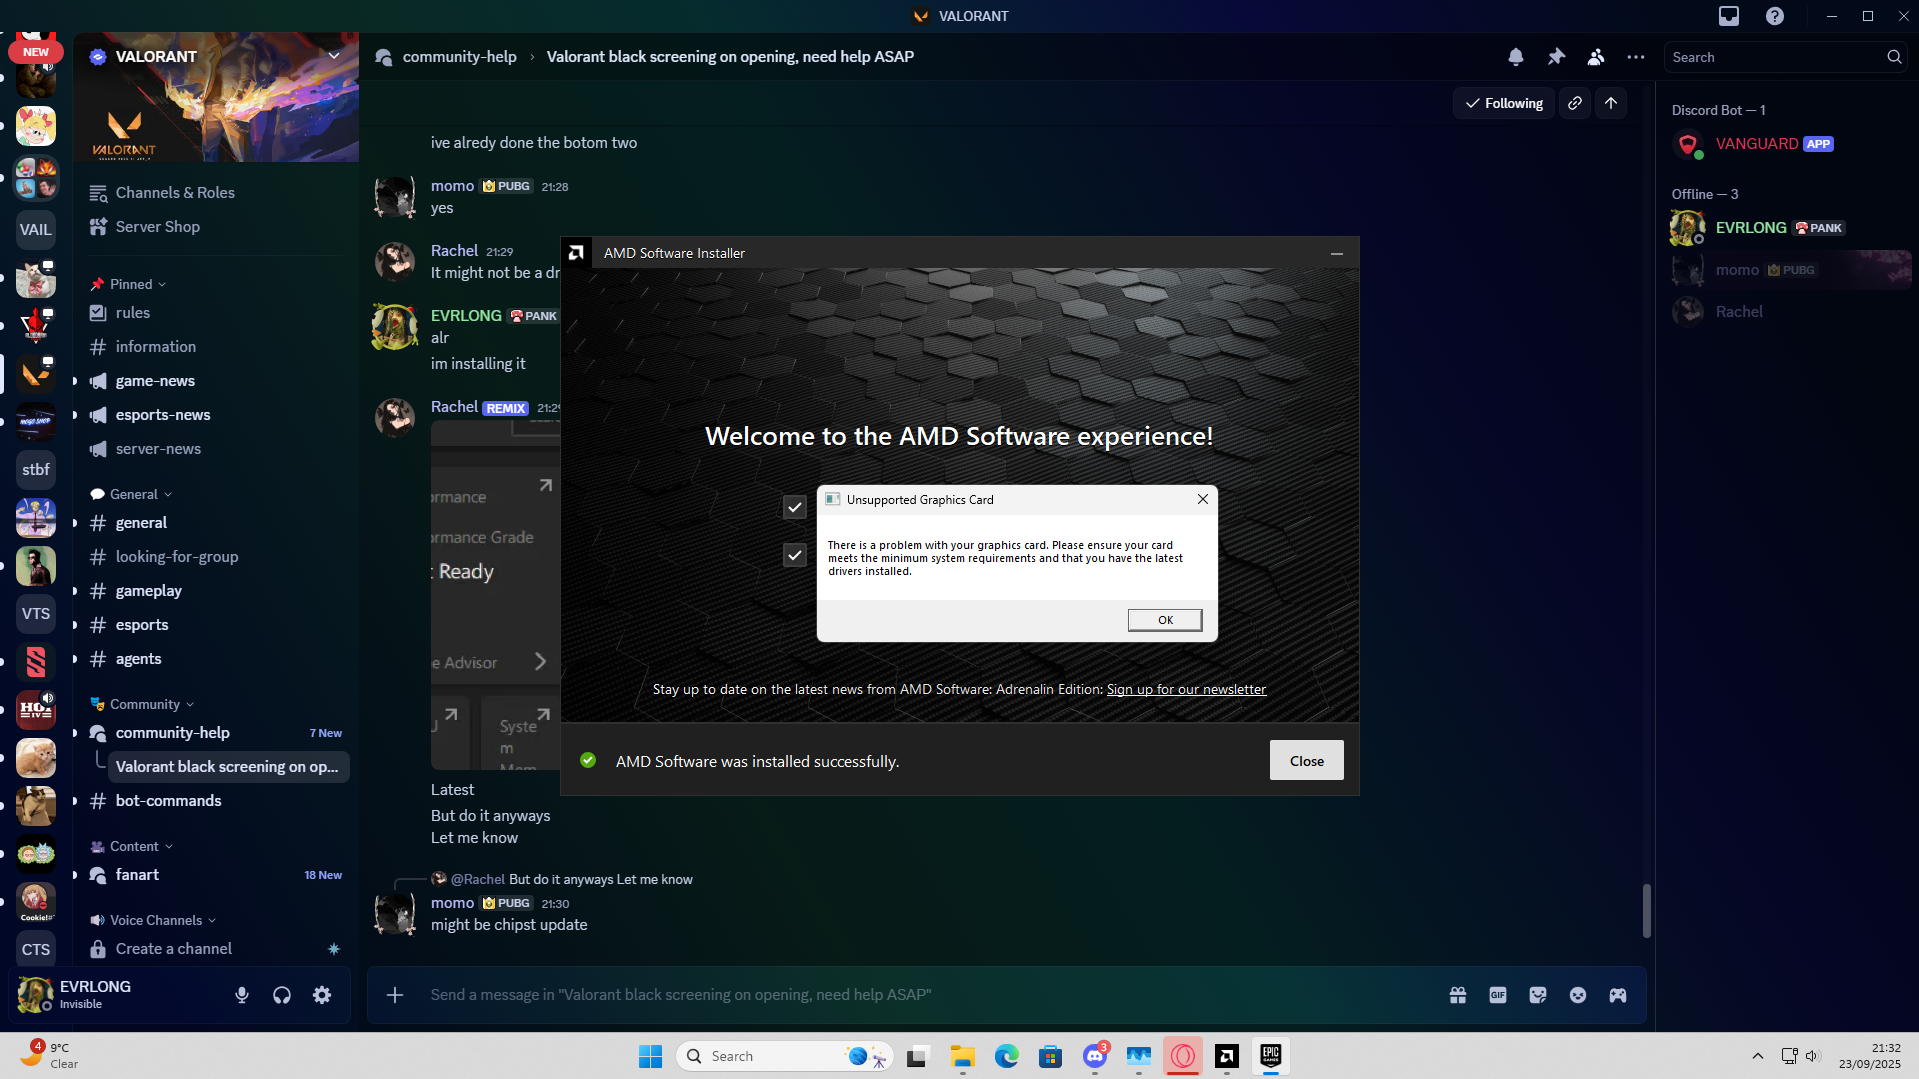1919x1079 pixels.
Task: Open the newsletter sign-up link
Action: [1186, 689]
